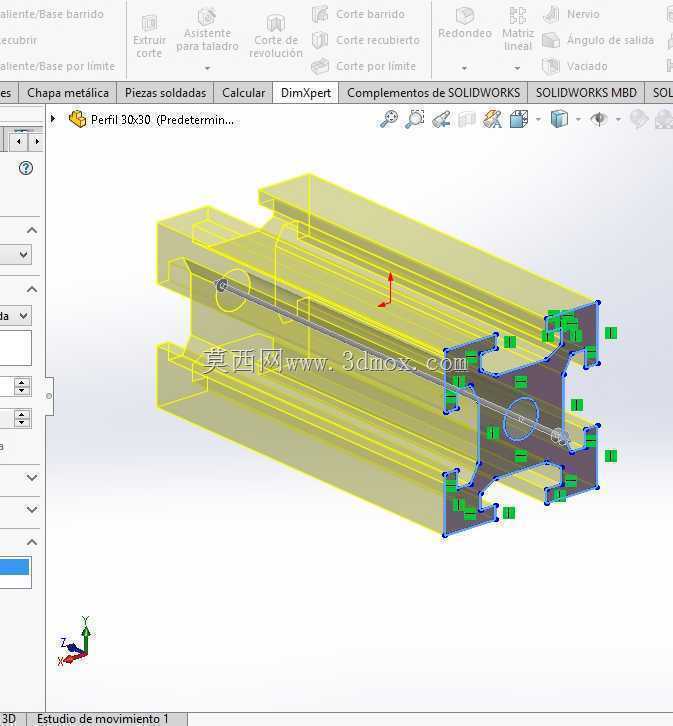Expand the first collapsed PropertyManager section

(x=31, y=477)
